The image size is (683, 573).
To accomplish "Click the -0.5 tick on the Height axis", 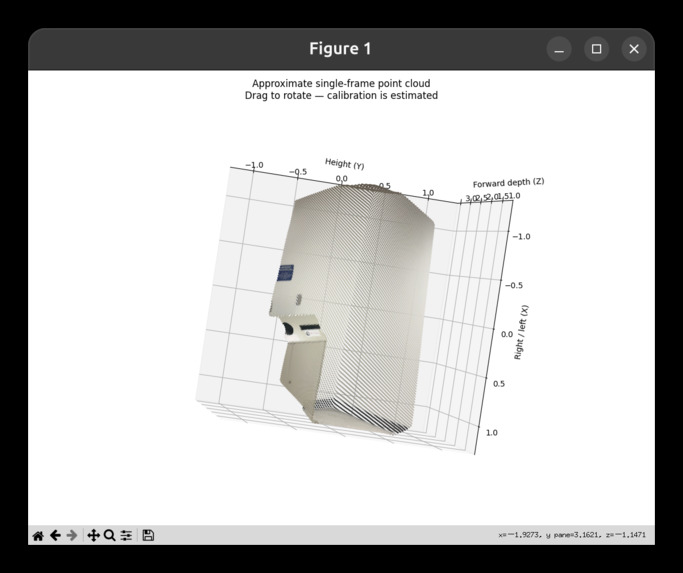I will 298,172.
